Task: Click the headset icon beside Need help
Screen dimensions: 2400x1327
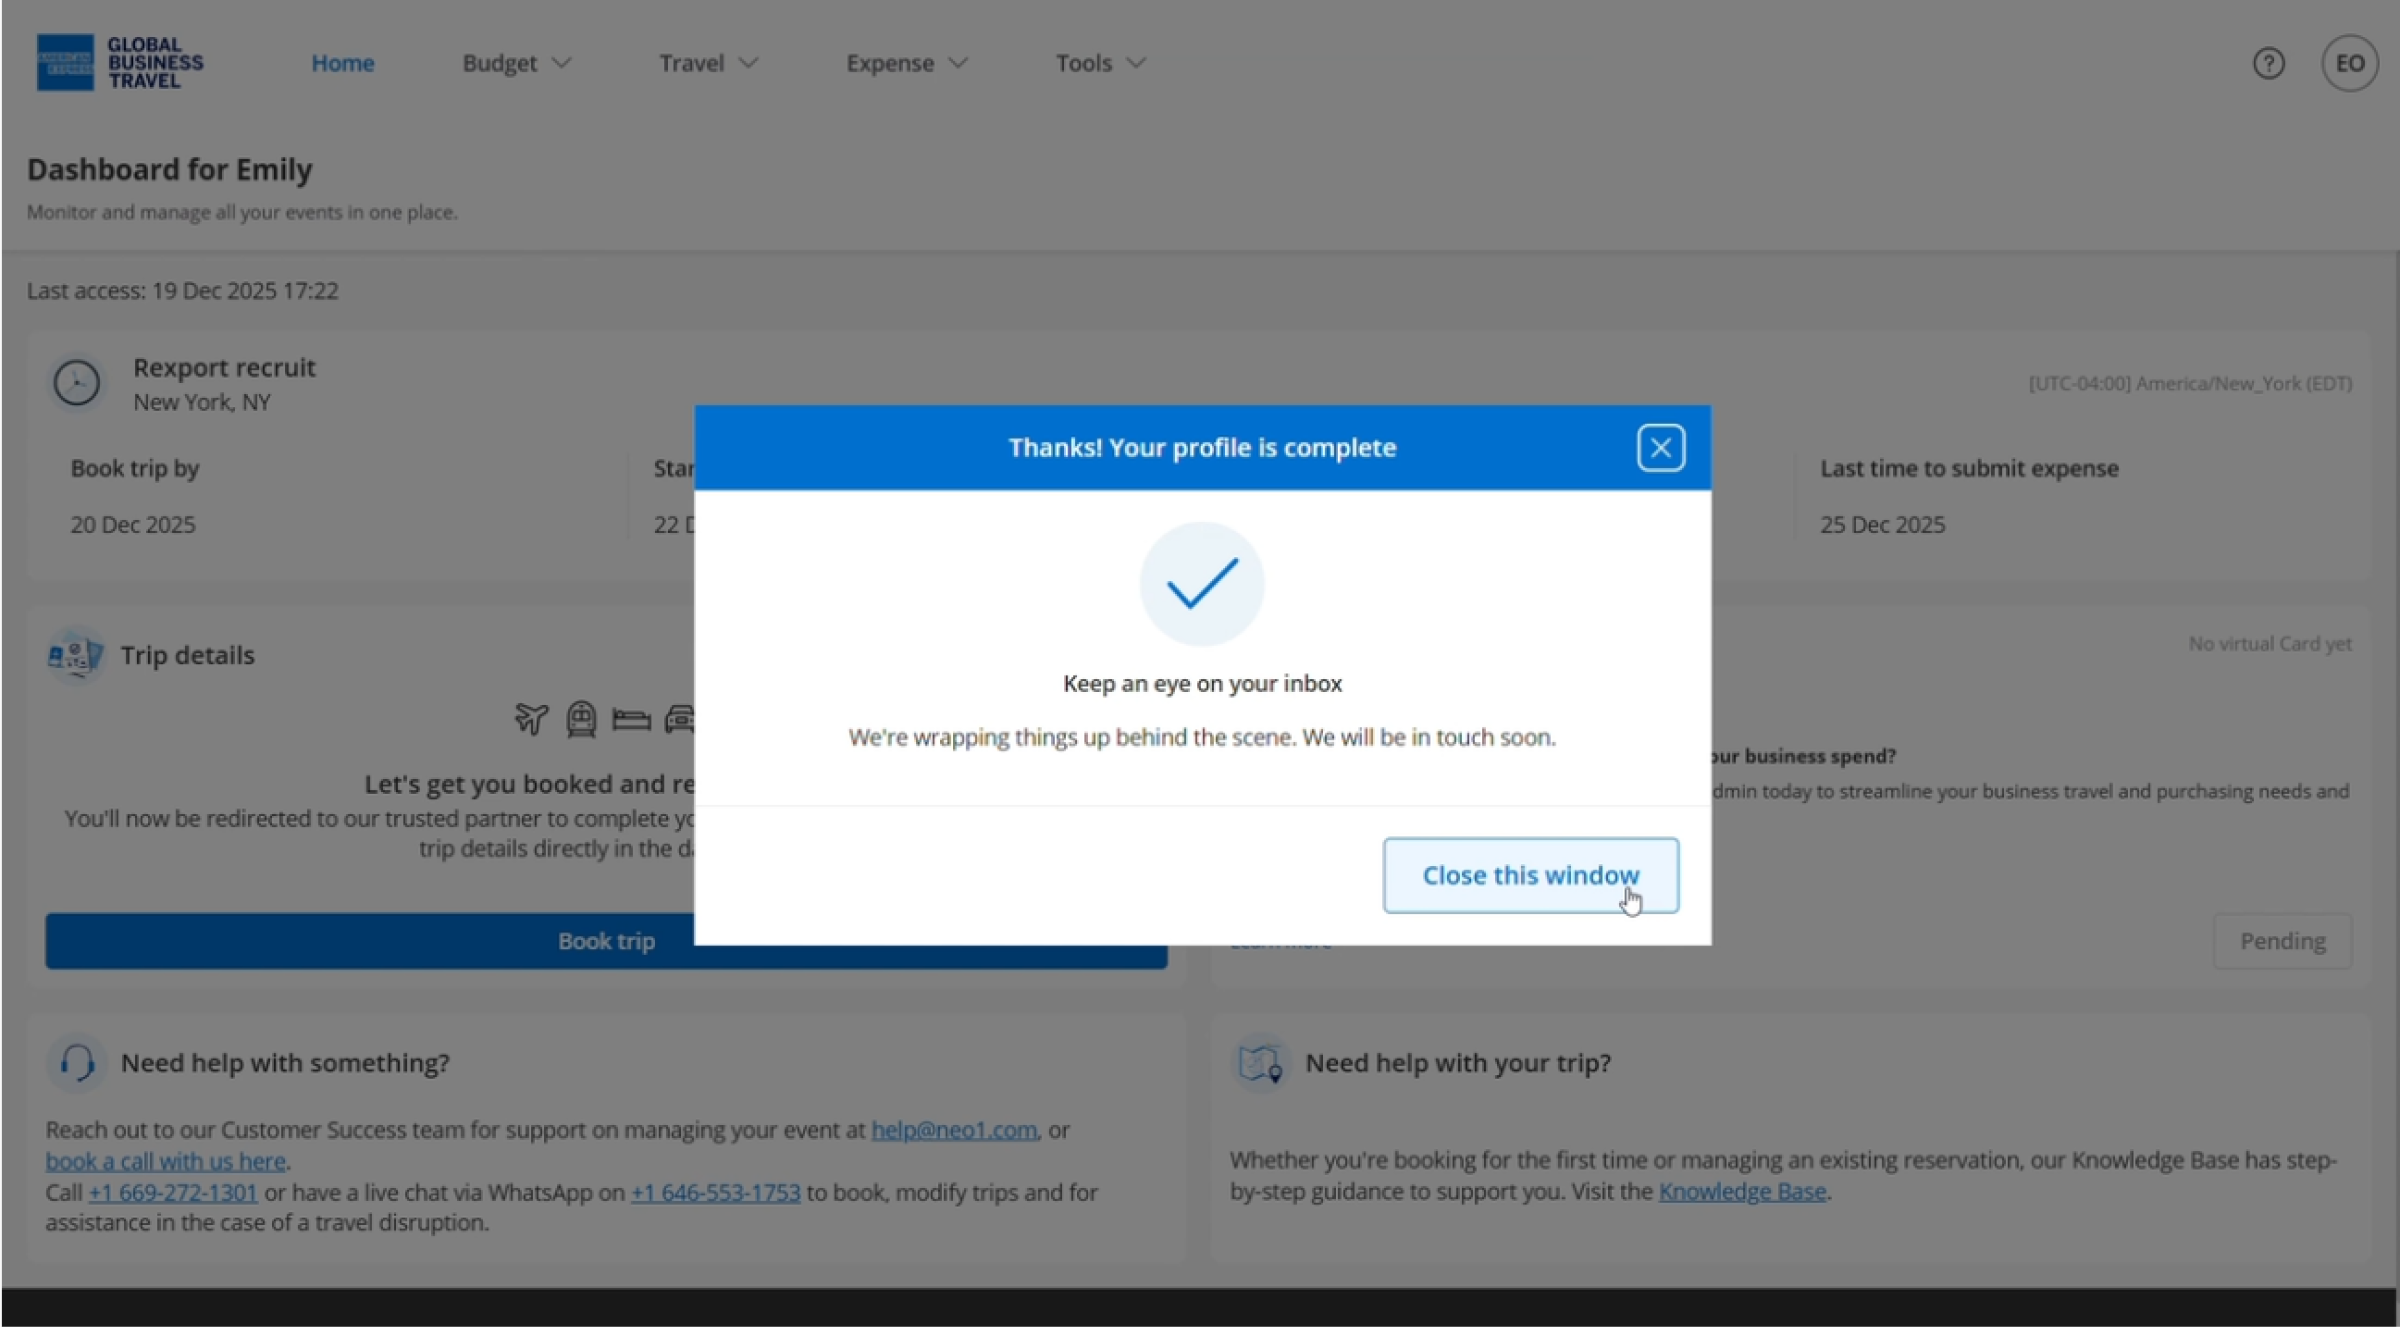Action: point(77,1062)
